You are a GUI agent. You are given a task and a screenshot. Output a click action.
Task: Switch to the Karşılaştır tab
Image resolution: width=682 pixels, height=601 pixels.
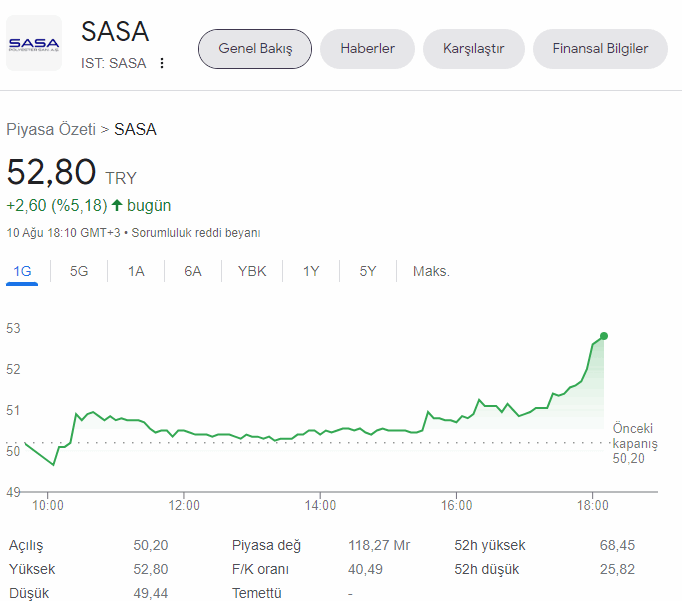474,49
